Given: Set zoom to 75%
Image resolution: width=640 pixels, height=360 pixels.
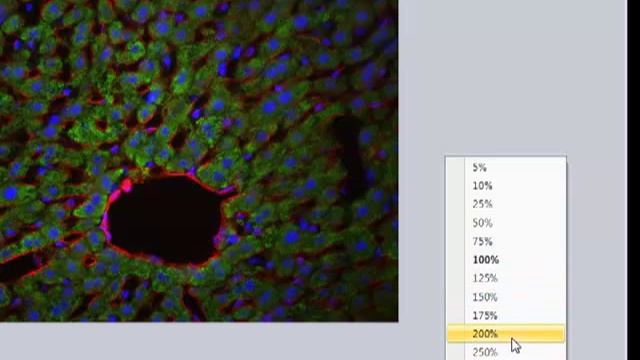Looking at the screenshot, I should [x=506, y=241].
